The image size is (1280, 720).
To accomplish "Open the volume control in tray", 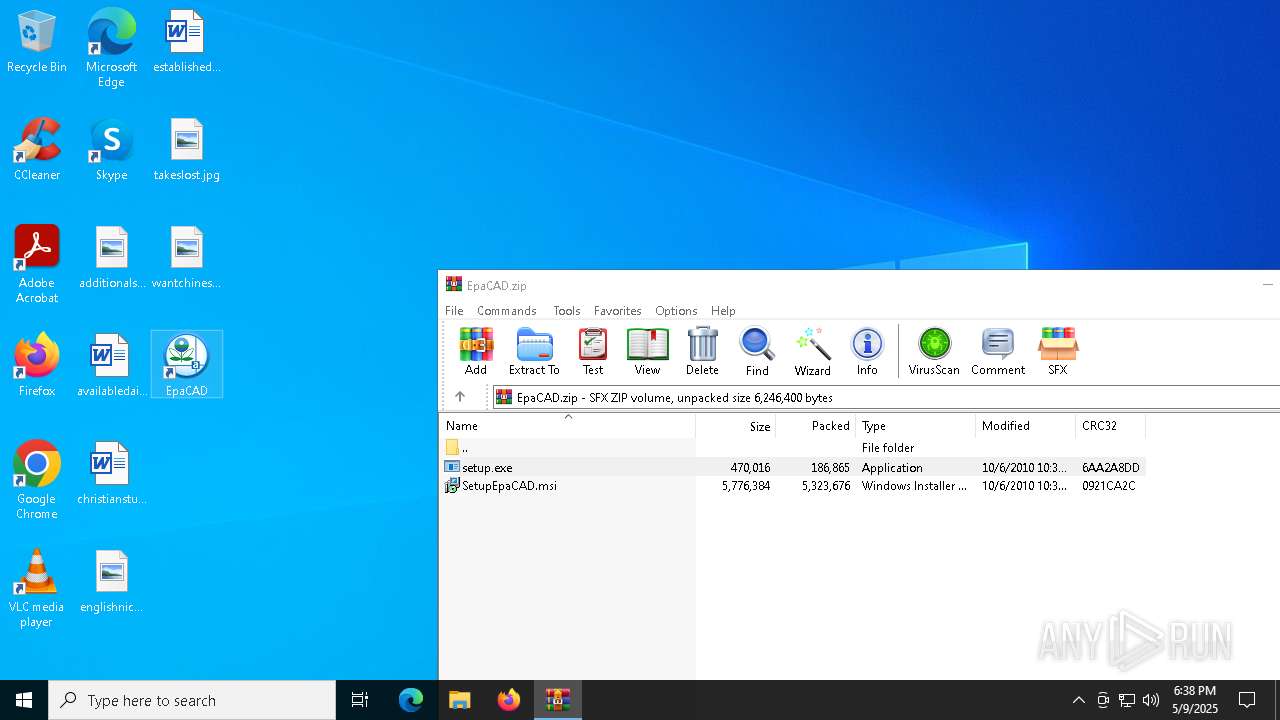I will point(1151,700).
